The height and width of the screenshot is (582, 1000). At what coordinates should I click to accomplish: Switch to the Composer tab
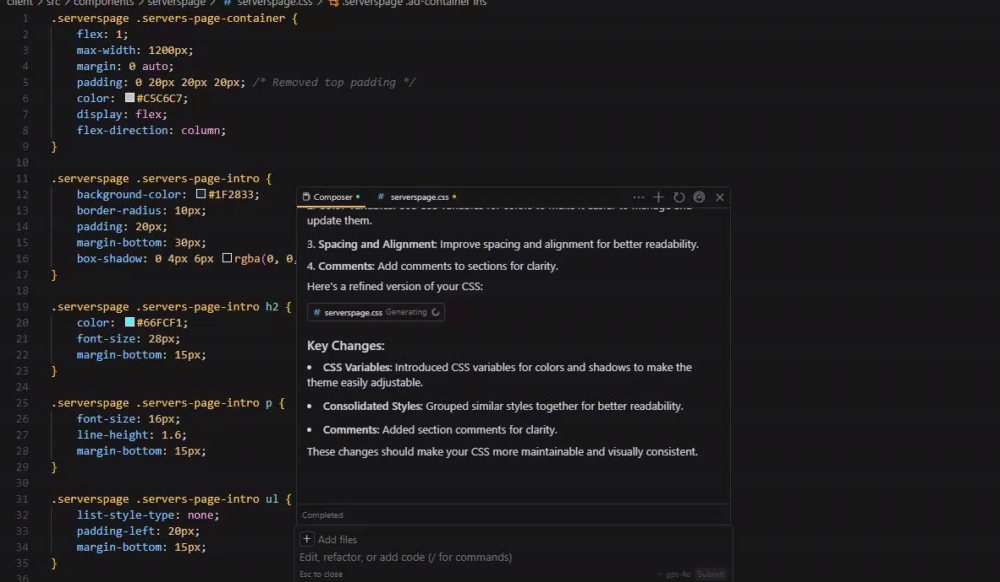[x=331, y=197]
